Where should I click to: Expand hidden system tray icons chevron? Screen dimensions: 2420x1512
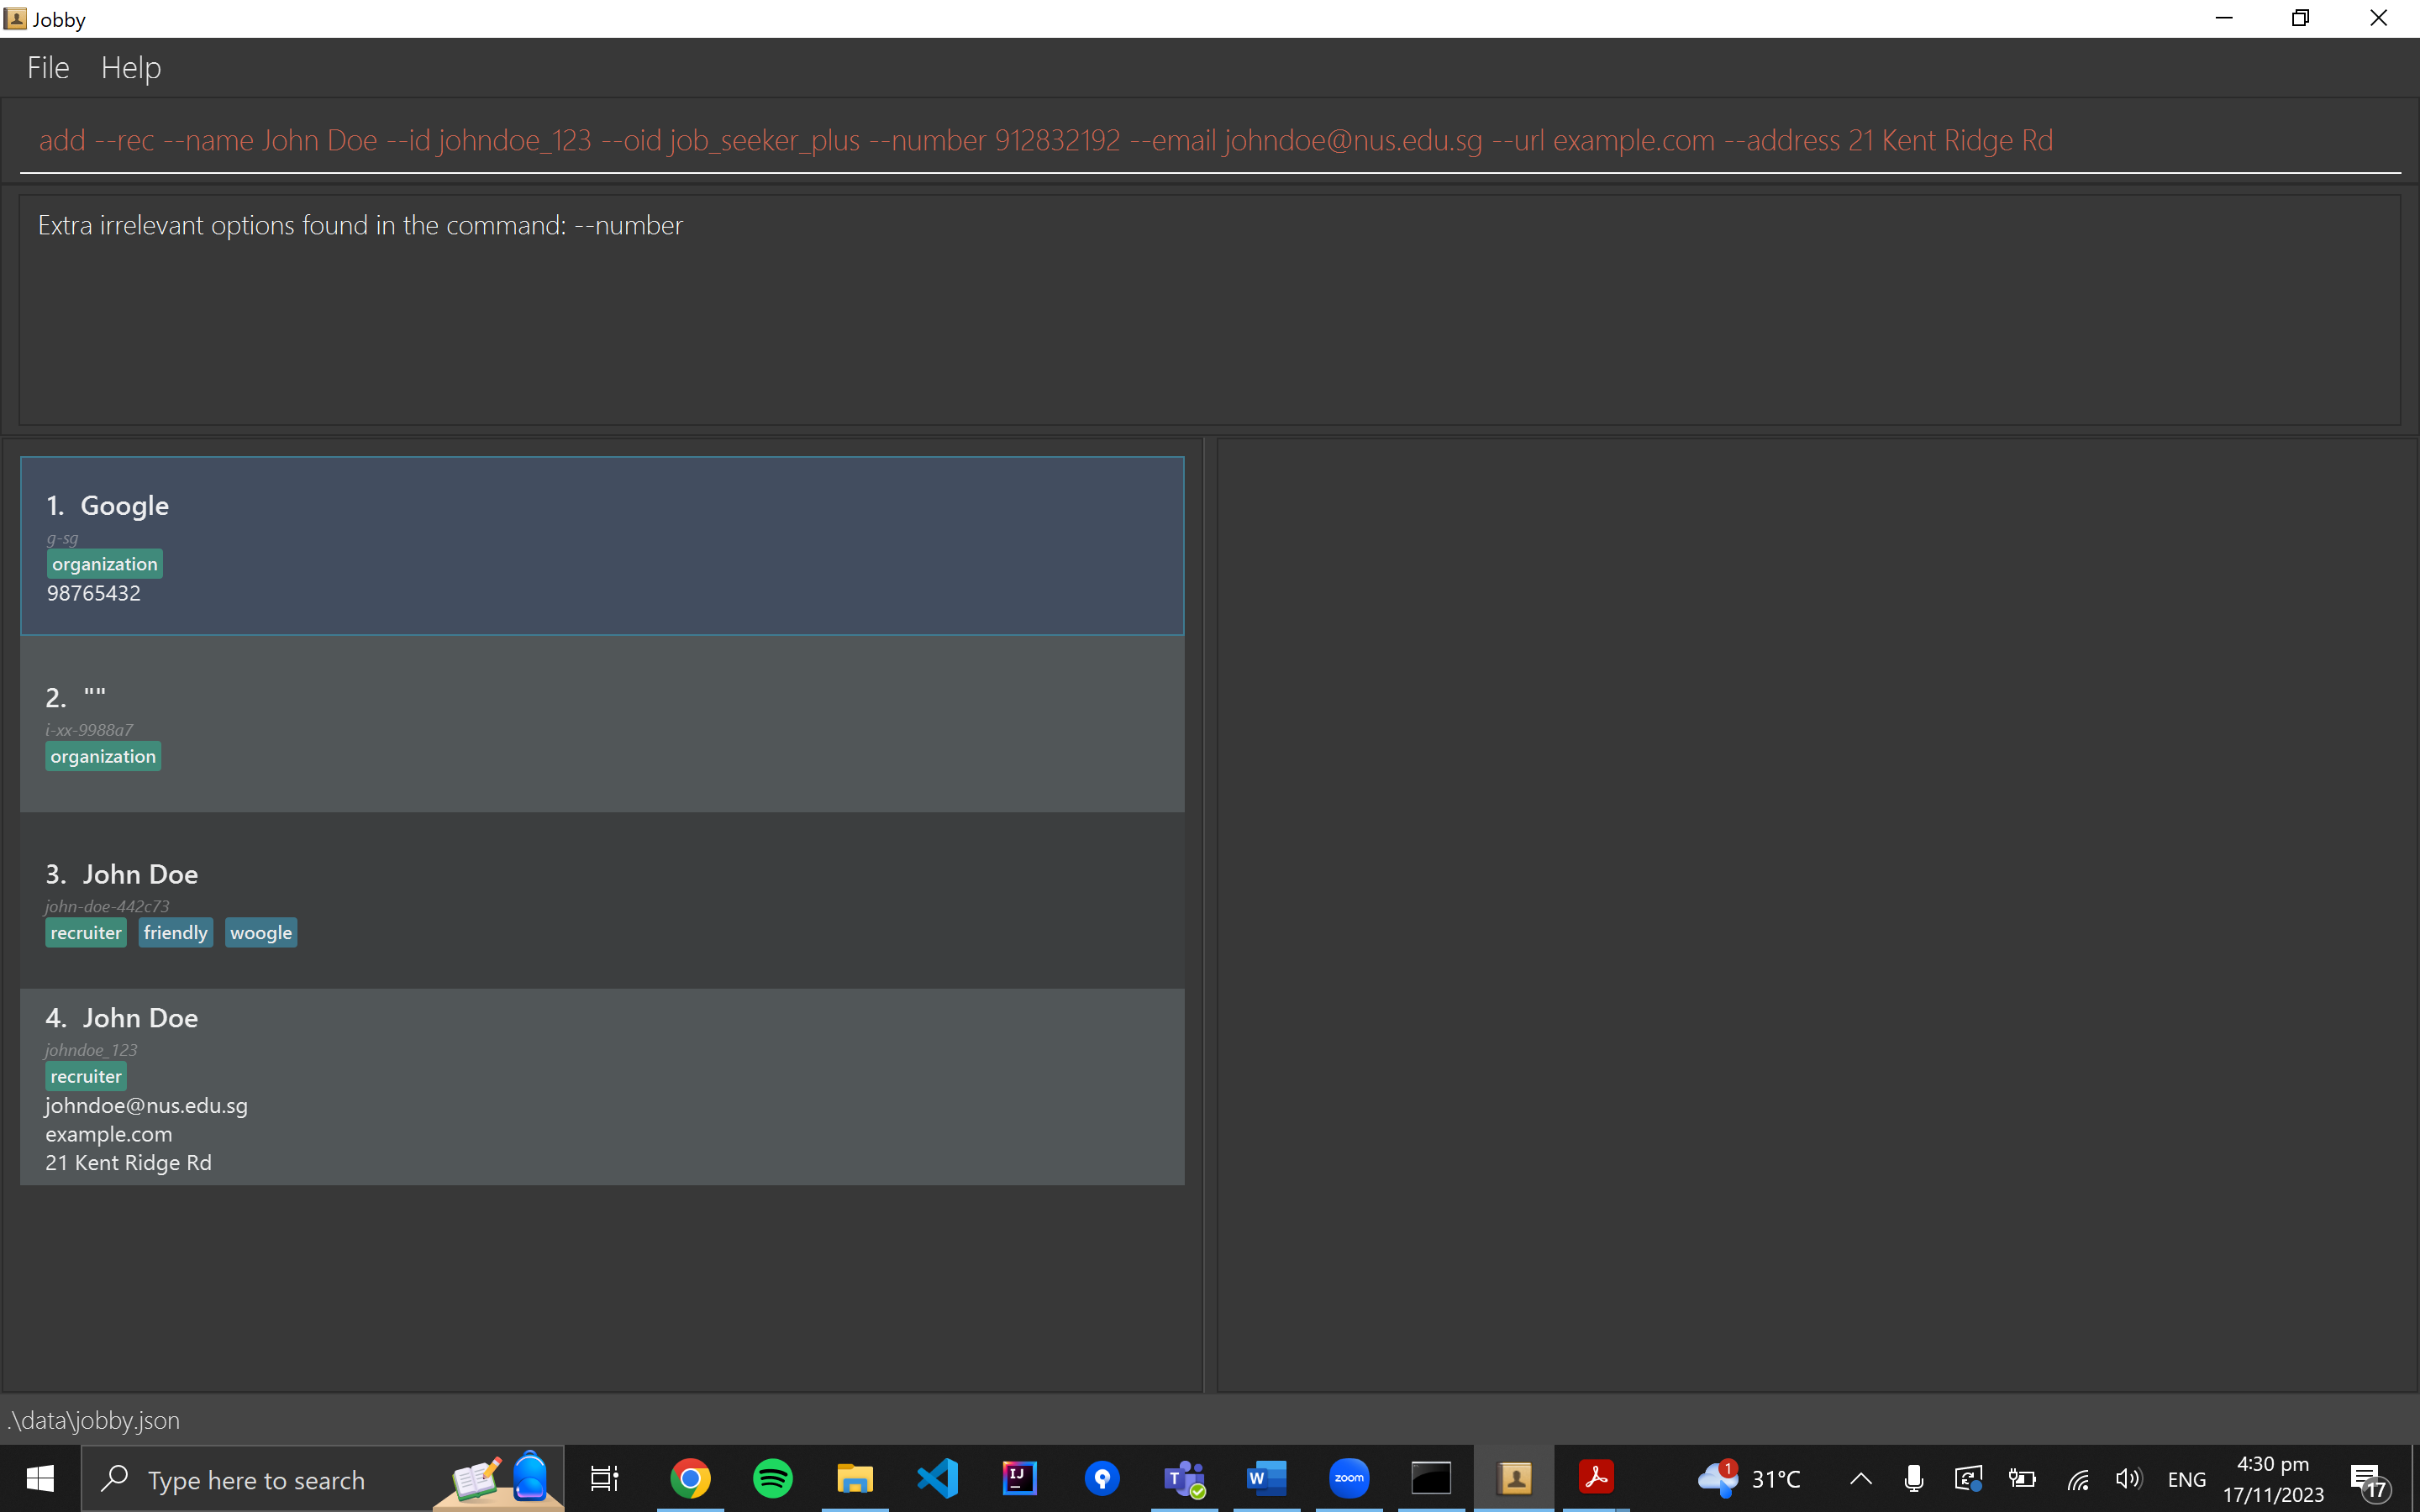click(x=1860, y=1479)
